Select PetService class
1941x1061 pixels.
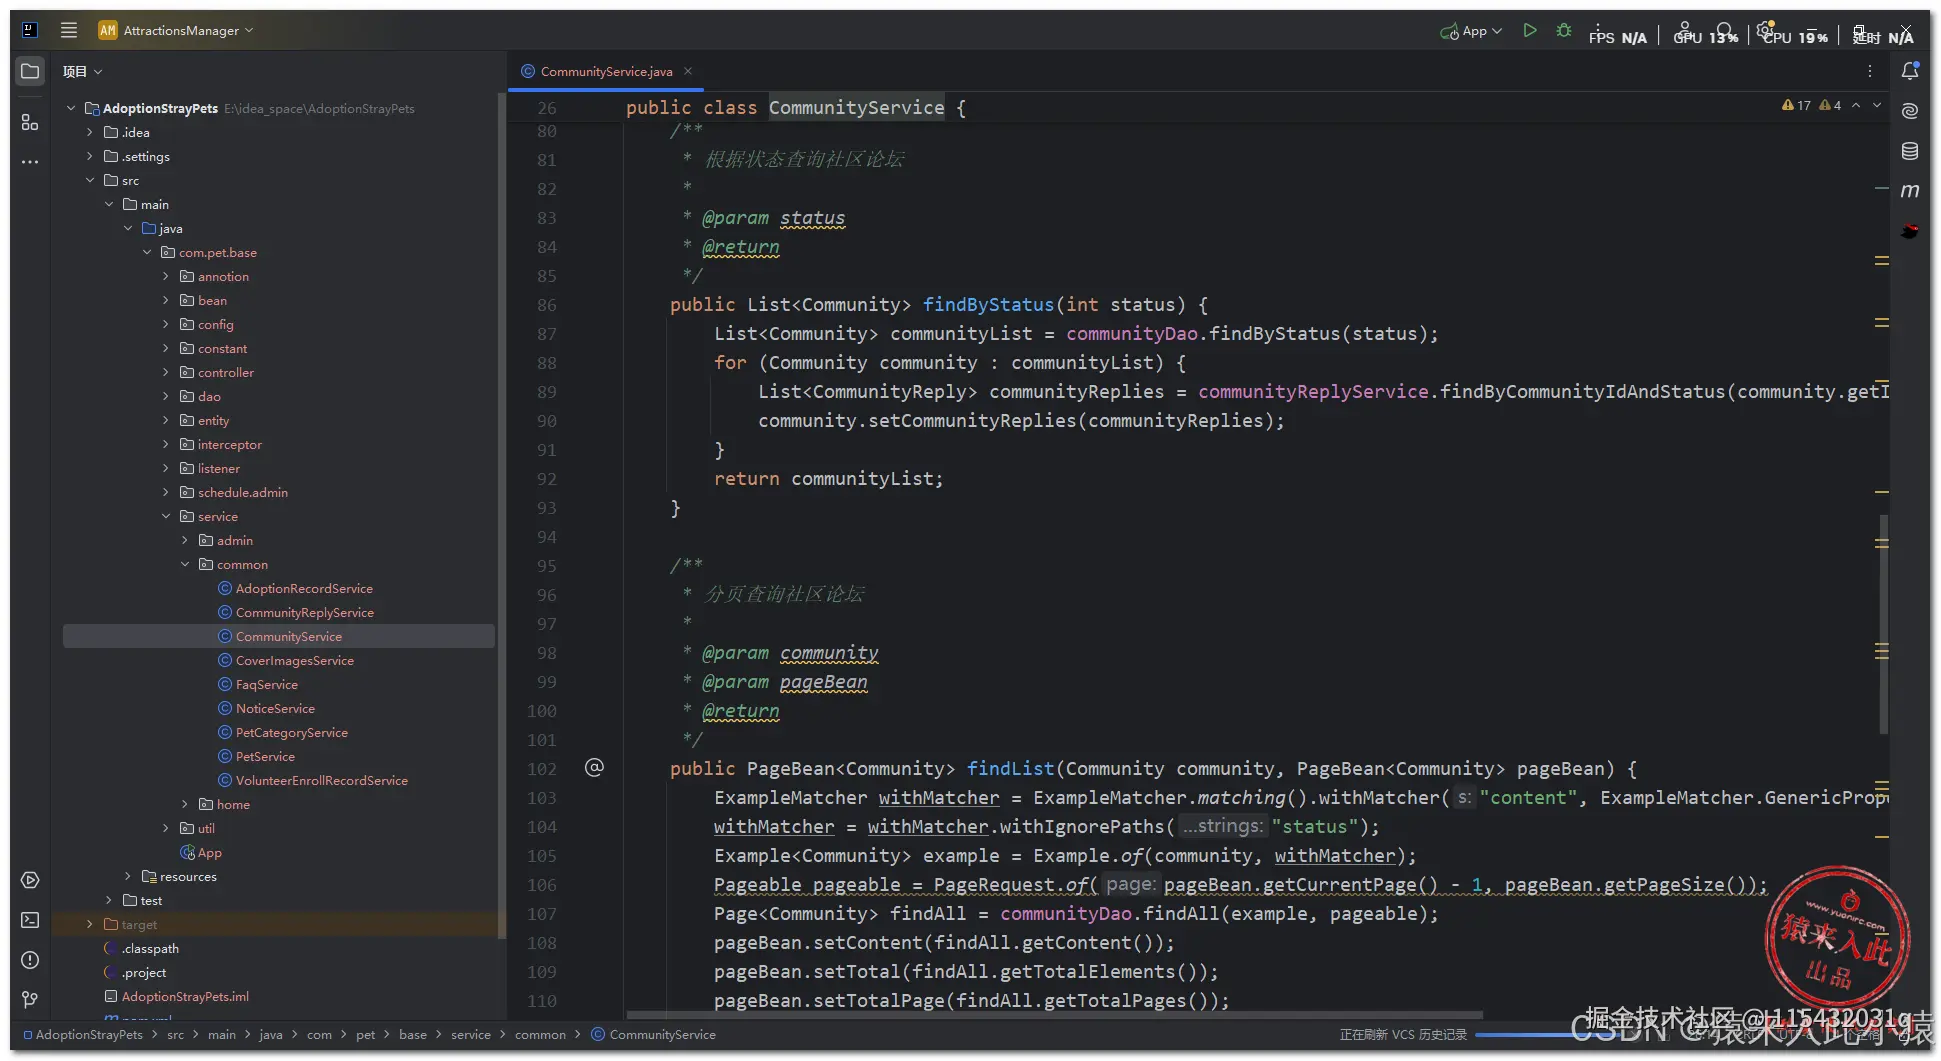[x=265, y=756]
